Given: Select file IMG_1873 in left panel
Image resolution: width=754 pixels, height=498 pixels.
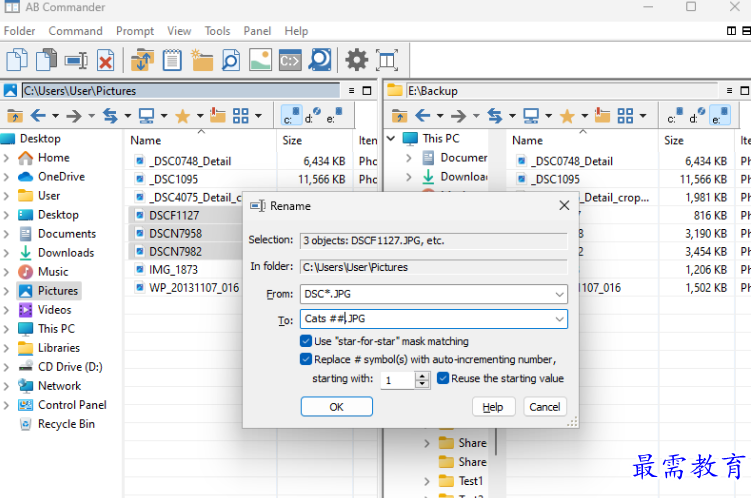Looking at the screenshot, I should pyautogui.click(x=173, y=270).
